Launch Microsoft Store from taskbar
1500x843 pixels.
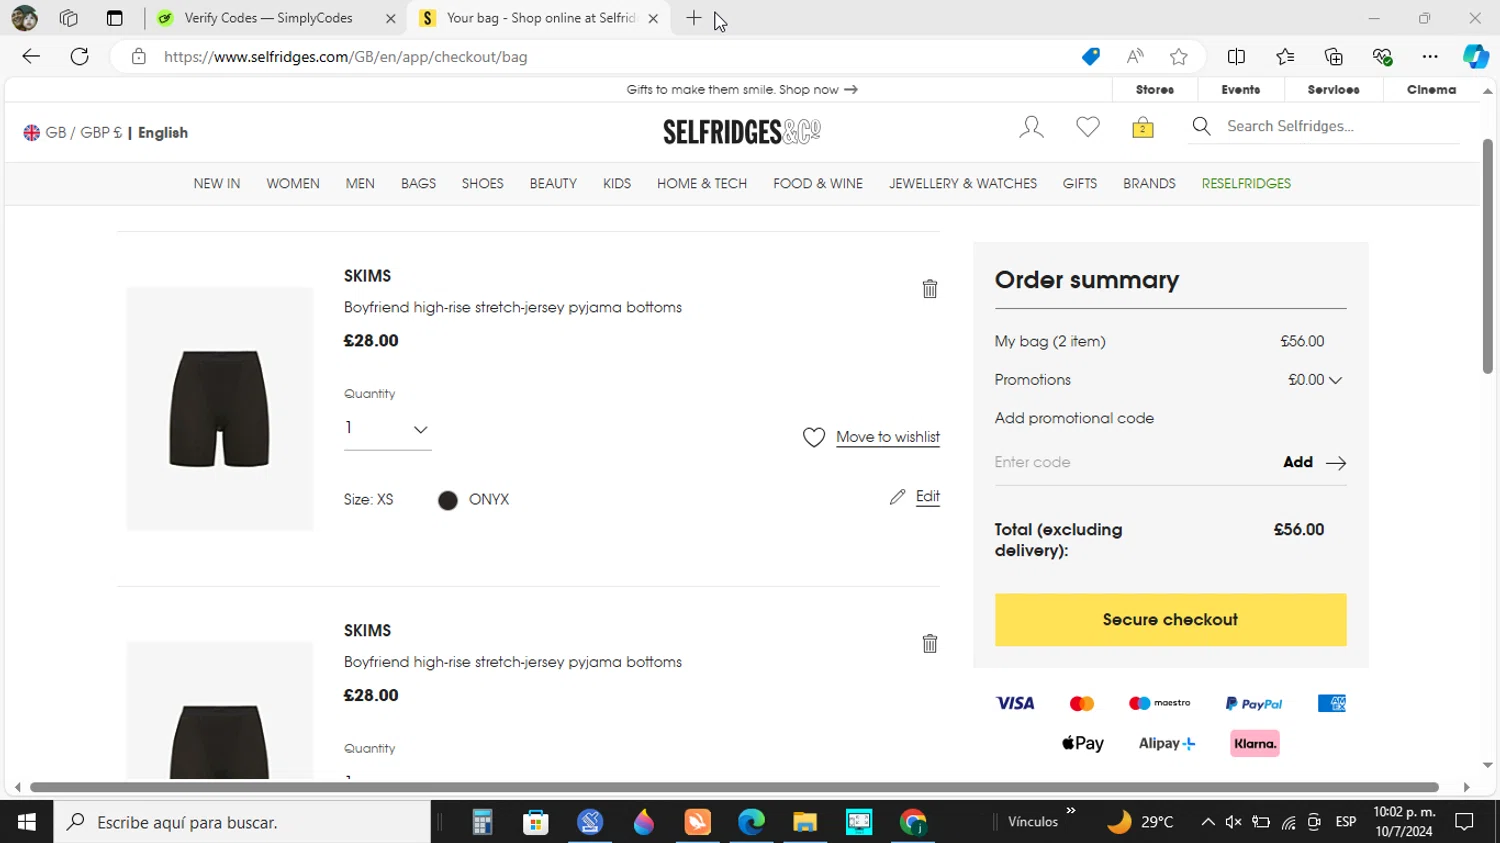[x=536, y=822]
